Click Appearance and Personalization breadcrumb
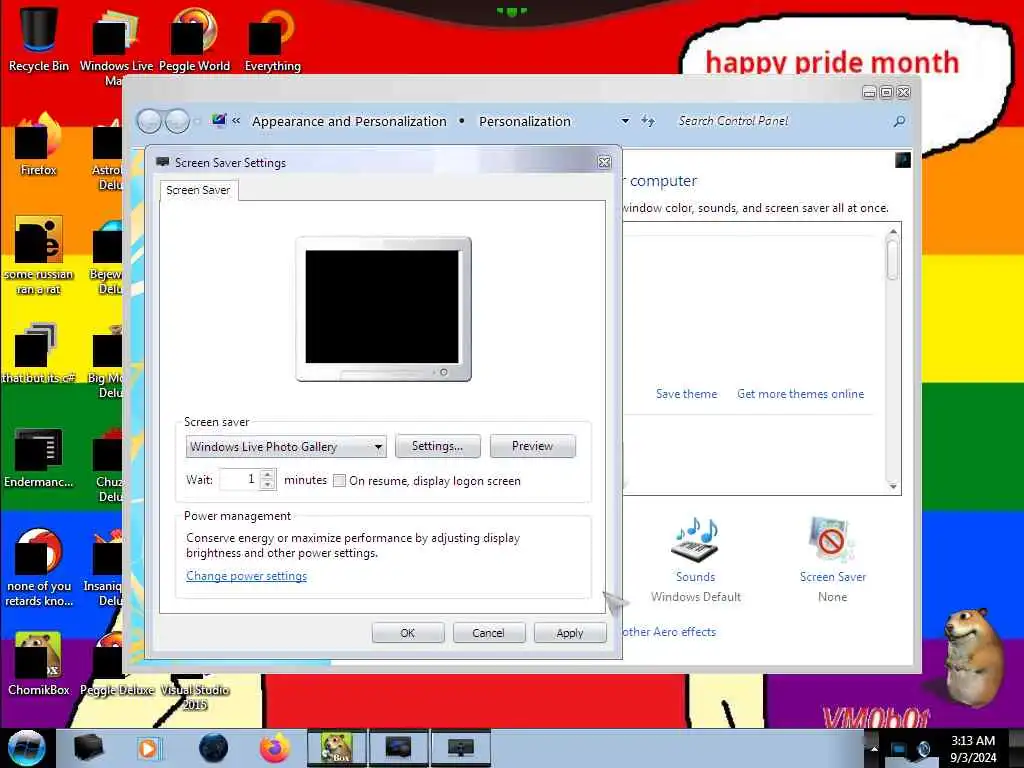The height and width of the screenshot is (768, 1024). pos(349,121)
